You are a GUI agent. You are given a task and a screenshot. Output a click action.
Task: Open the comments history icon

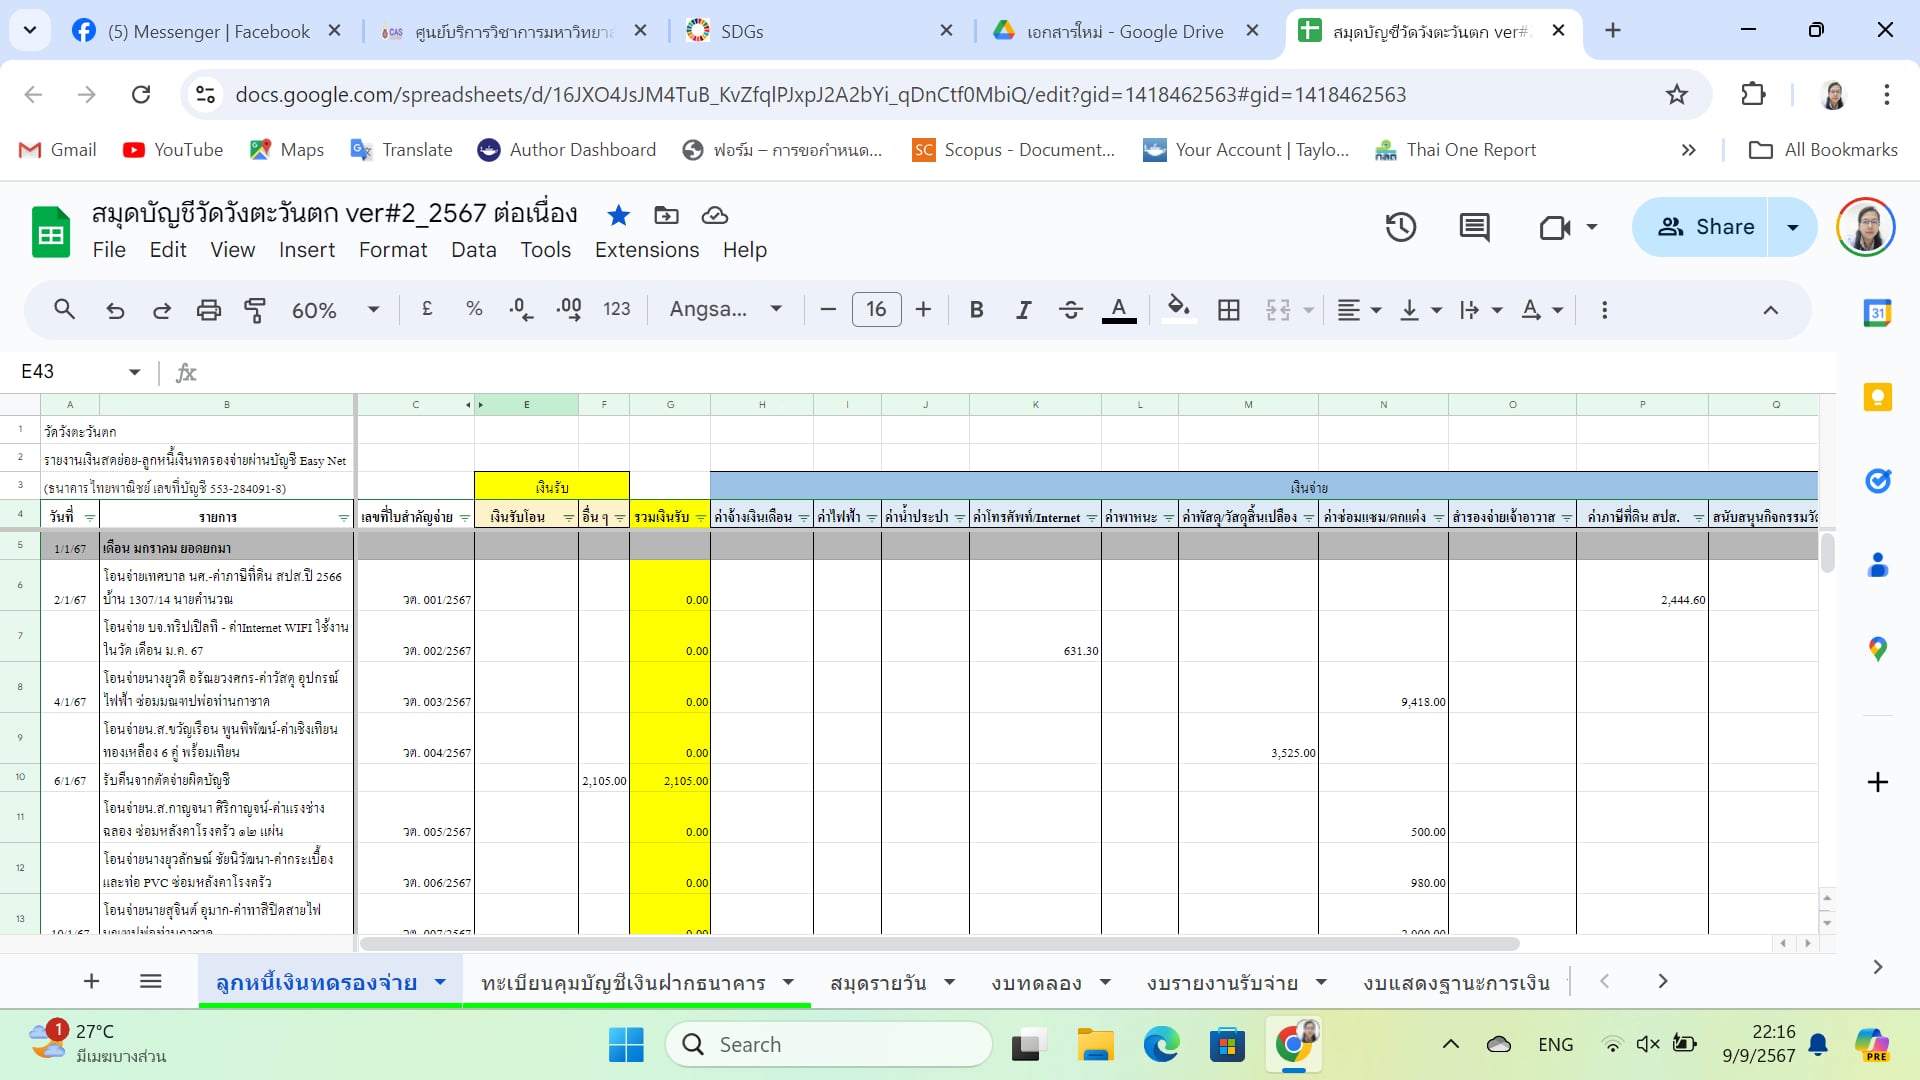pos(1474,227)
